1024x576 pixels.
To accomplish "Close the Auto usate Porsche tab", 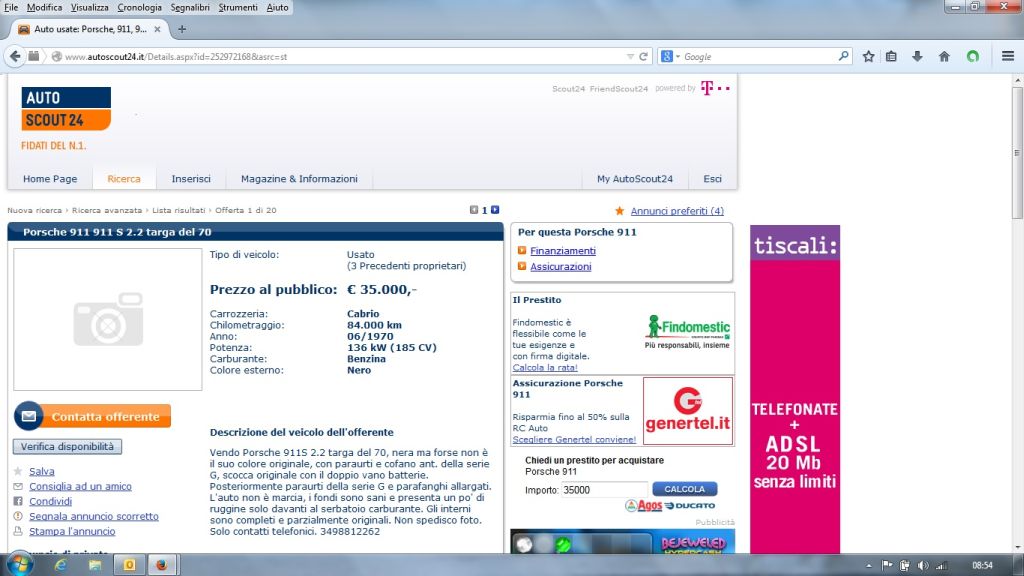I will pyautogui.click(x=157, y=29).
